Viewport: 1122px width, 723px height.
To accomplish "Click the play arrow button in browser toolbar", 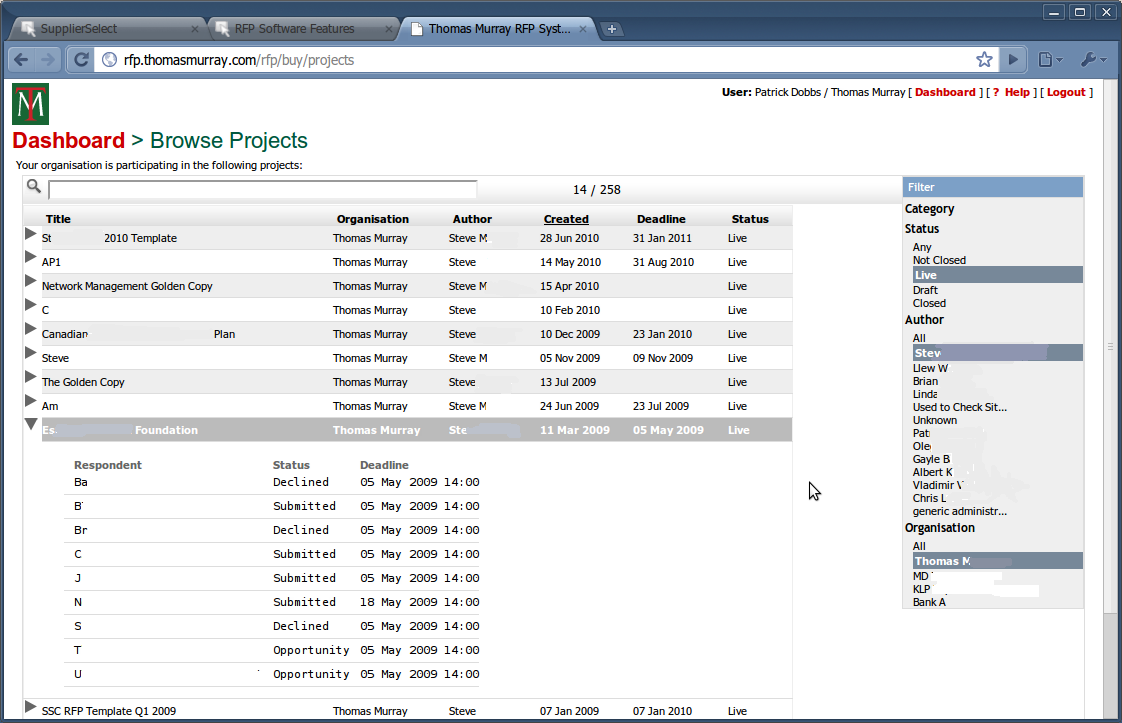I will (1013, 59).
